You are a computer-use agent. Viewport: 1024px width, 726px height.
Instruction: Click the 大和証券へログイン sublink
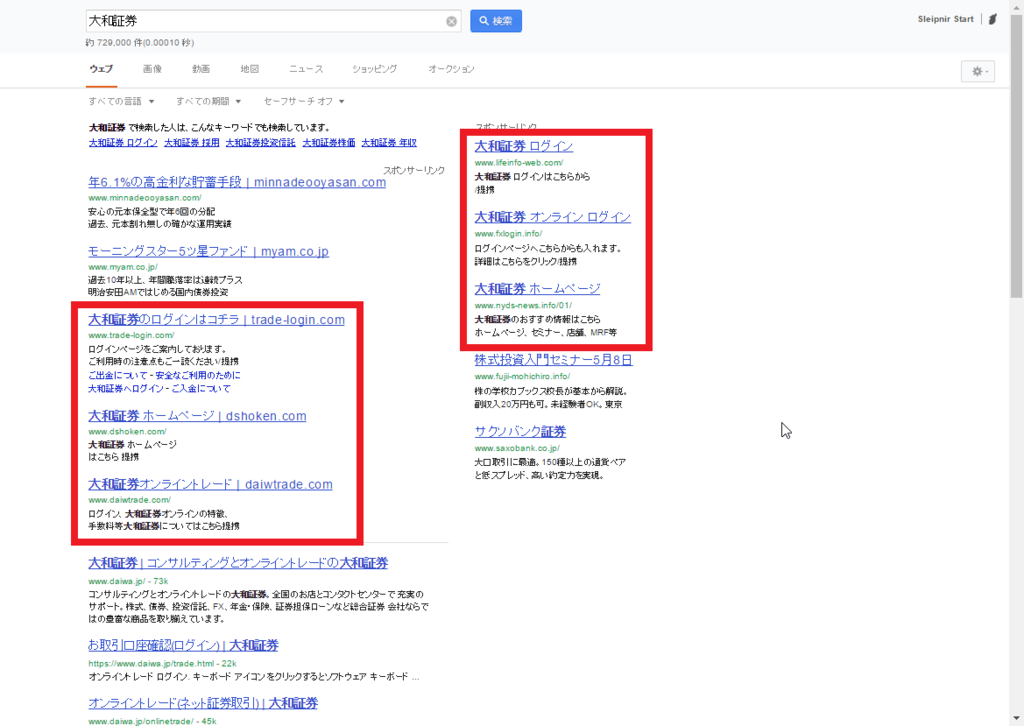tap(126, 388)
